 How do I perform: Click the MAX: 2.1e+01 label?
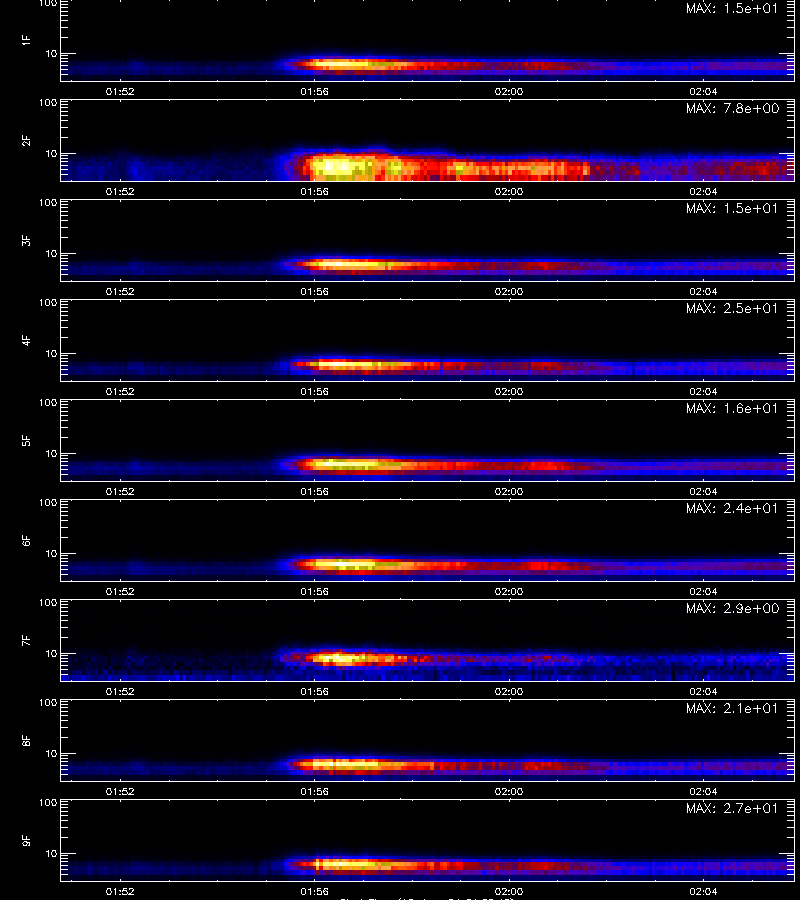732,708
